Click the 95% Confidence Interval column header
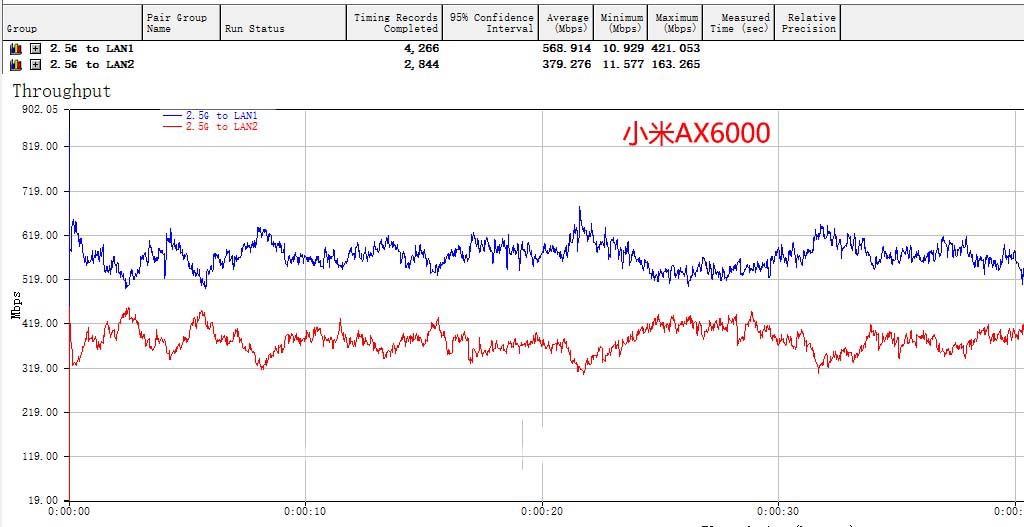This screenshot has height=527, width=1024. point(491,23)
